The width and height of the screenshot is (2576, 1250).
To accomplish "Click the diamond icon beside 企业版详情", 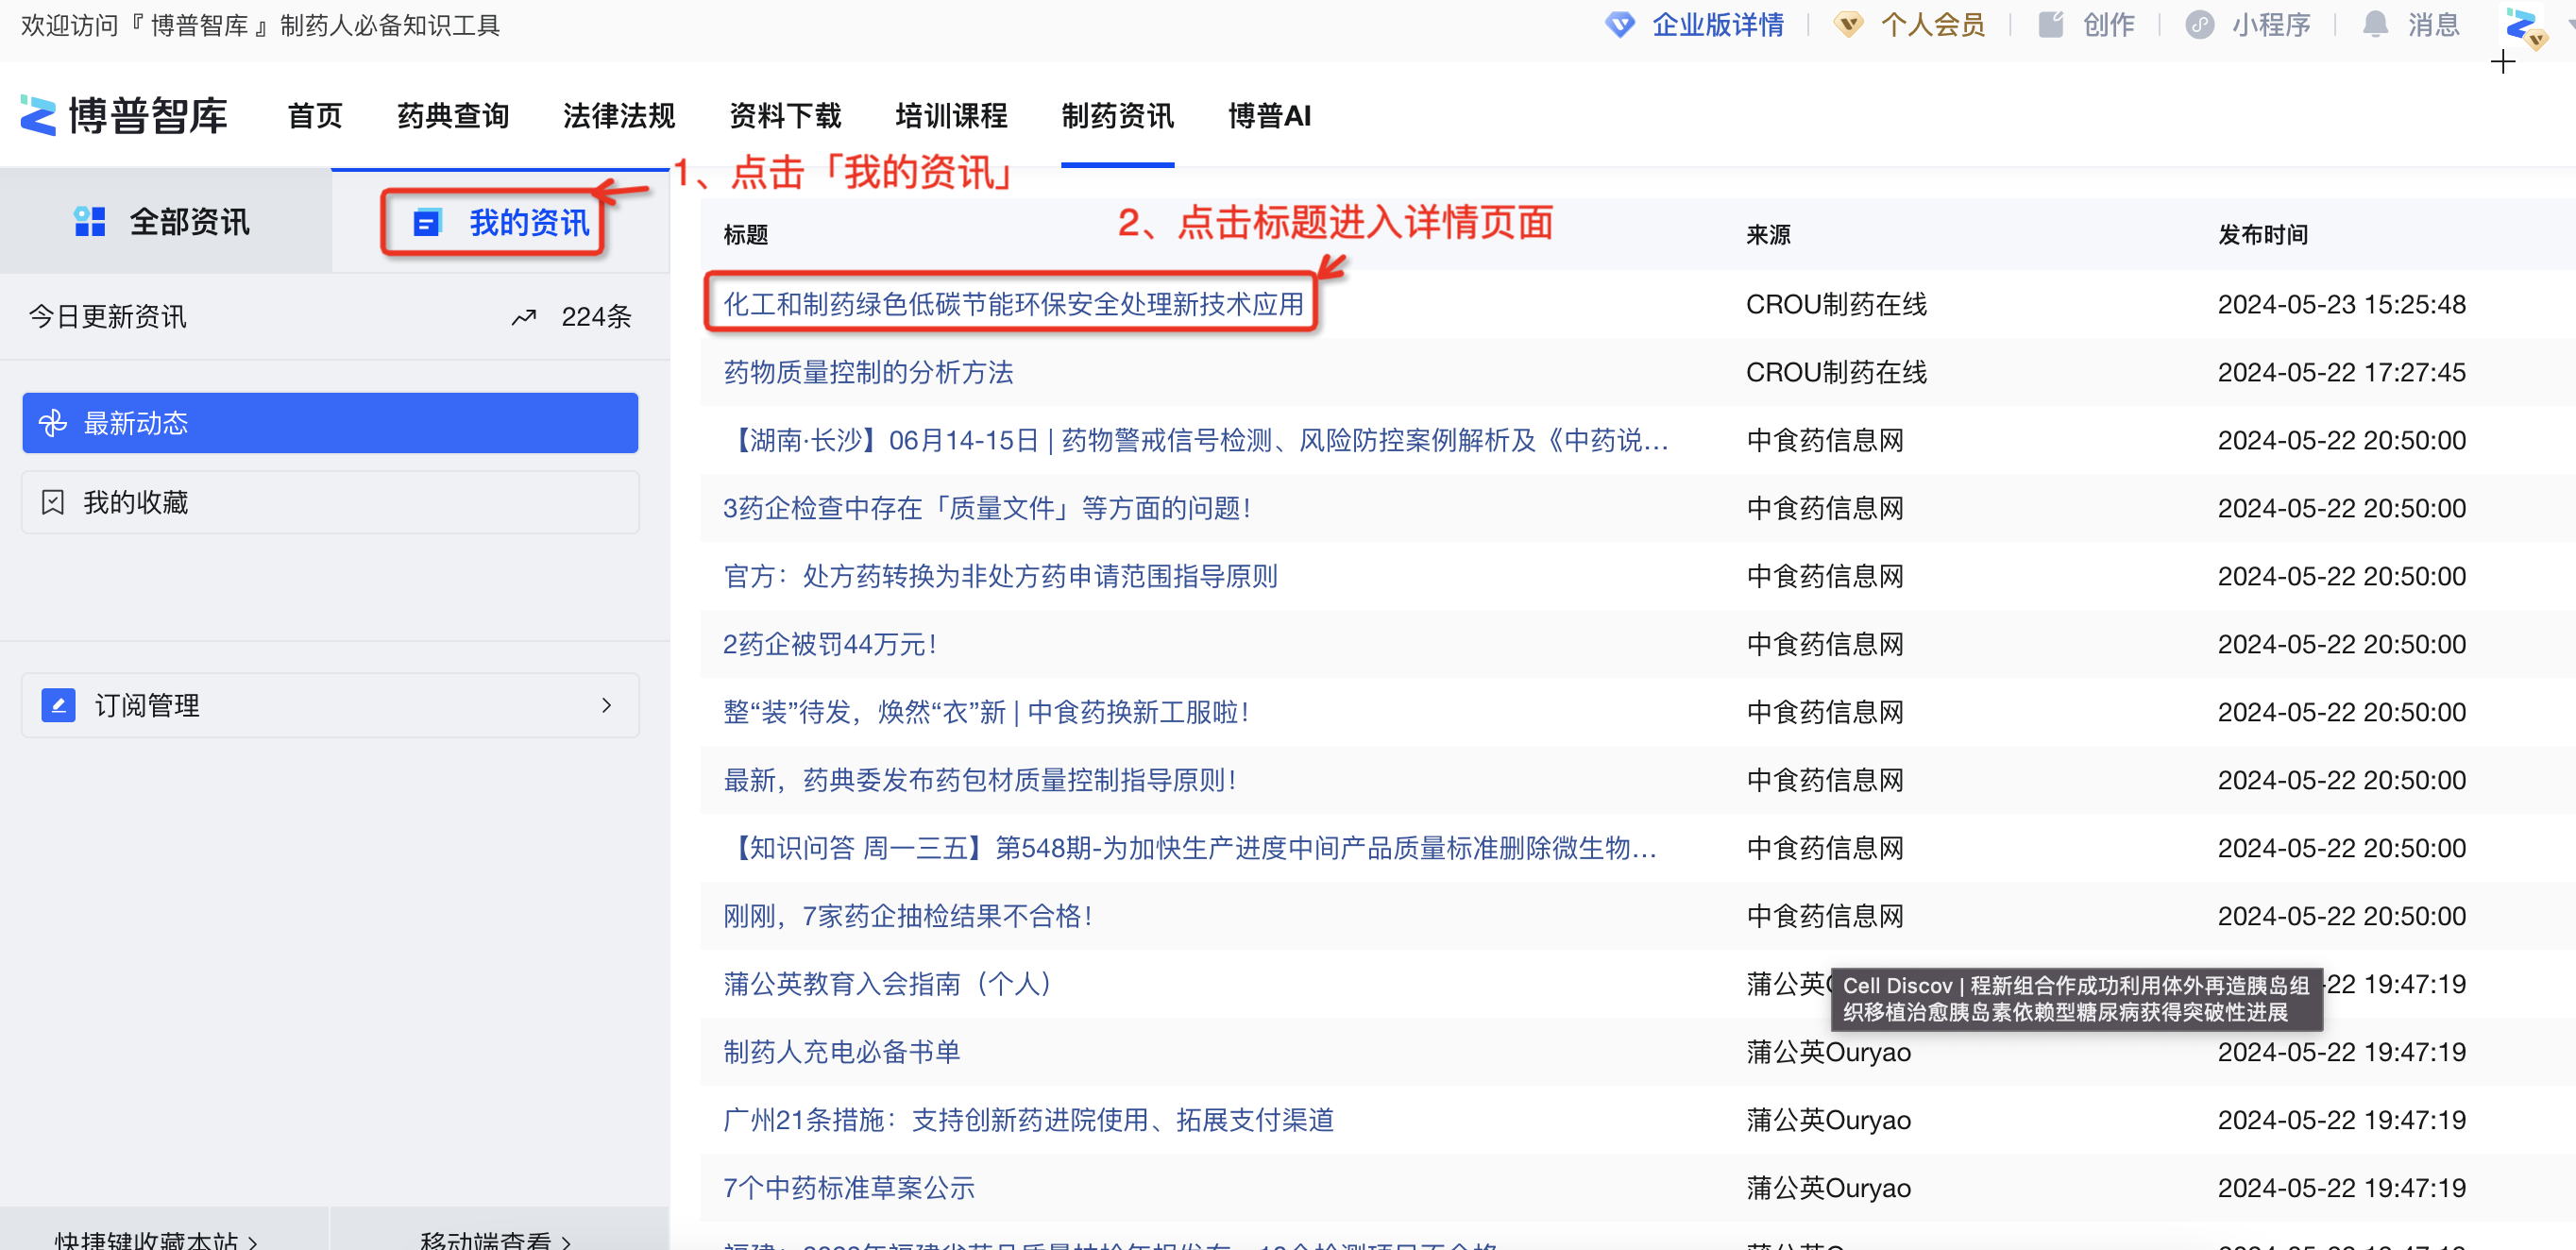I will tap(1620, 25).
